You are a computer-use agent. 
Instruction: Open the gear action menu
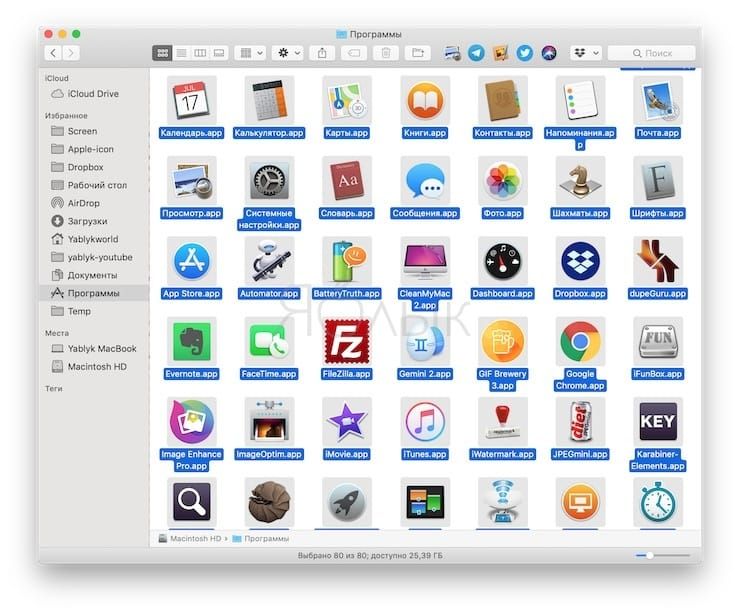(288, 53)
